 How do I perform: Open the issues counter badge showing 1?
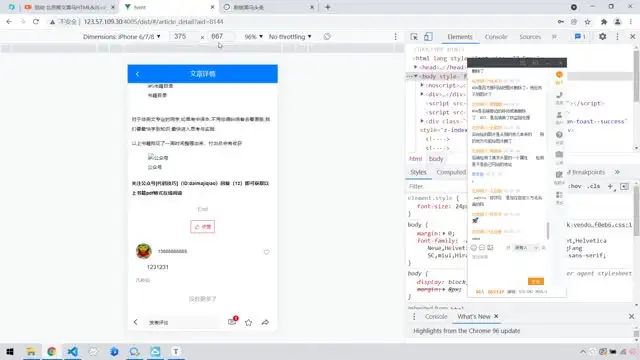580,37
